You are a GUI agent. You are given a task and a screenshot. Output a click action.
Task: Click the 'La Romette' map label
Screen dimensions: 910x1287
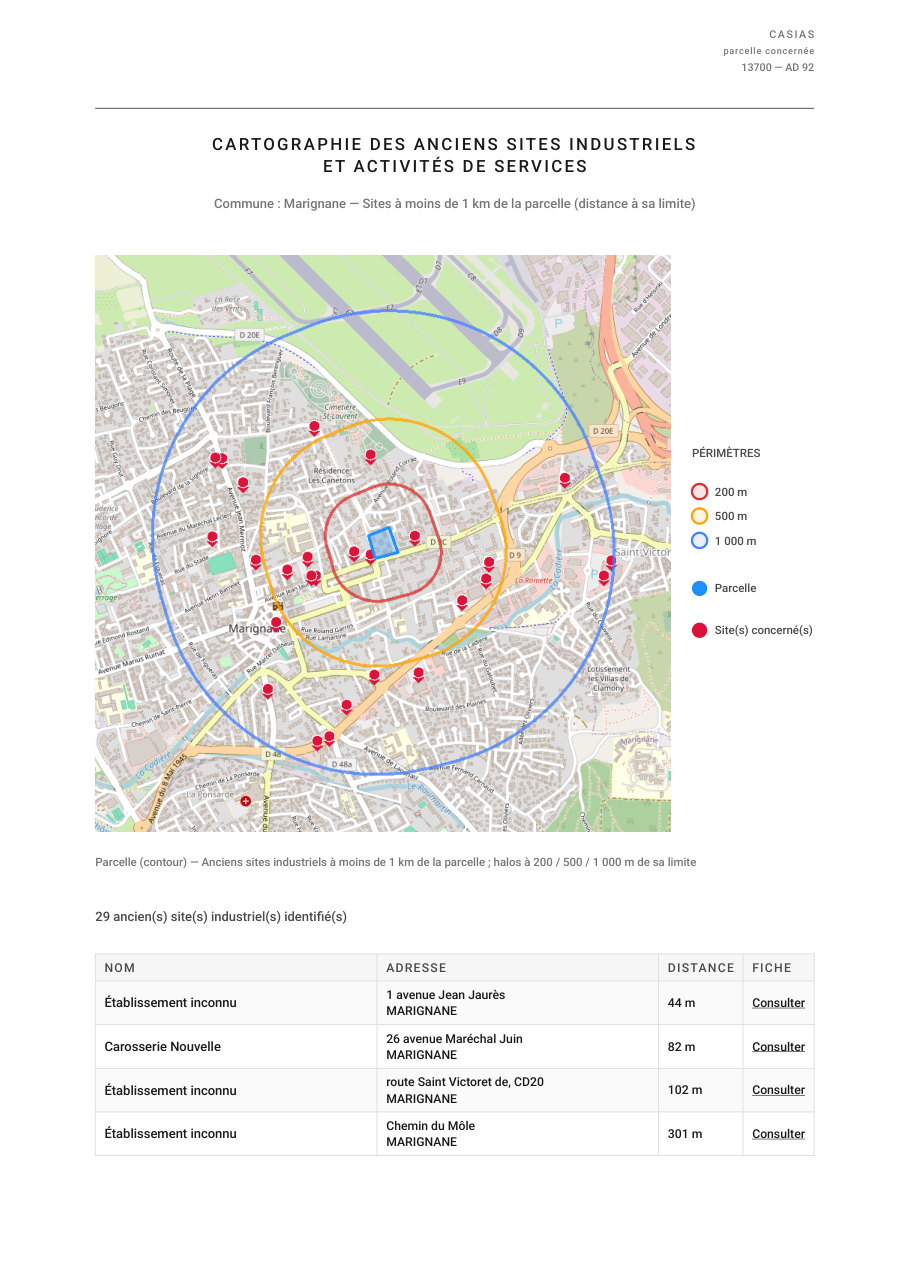(x=533, y=579)
